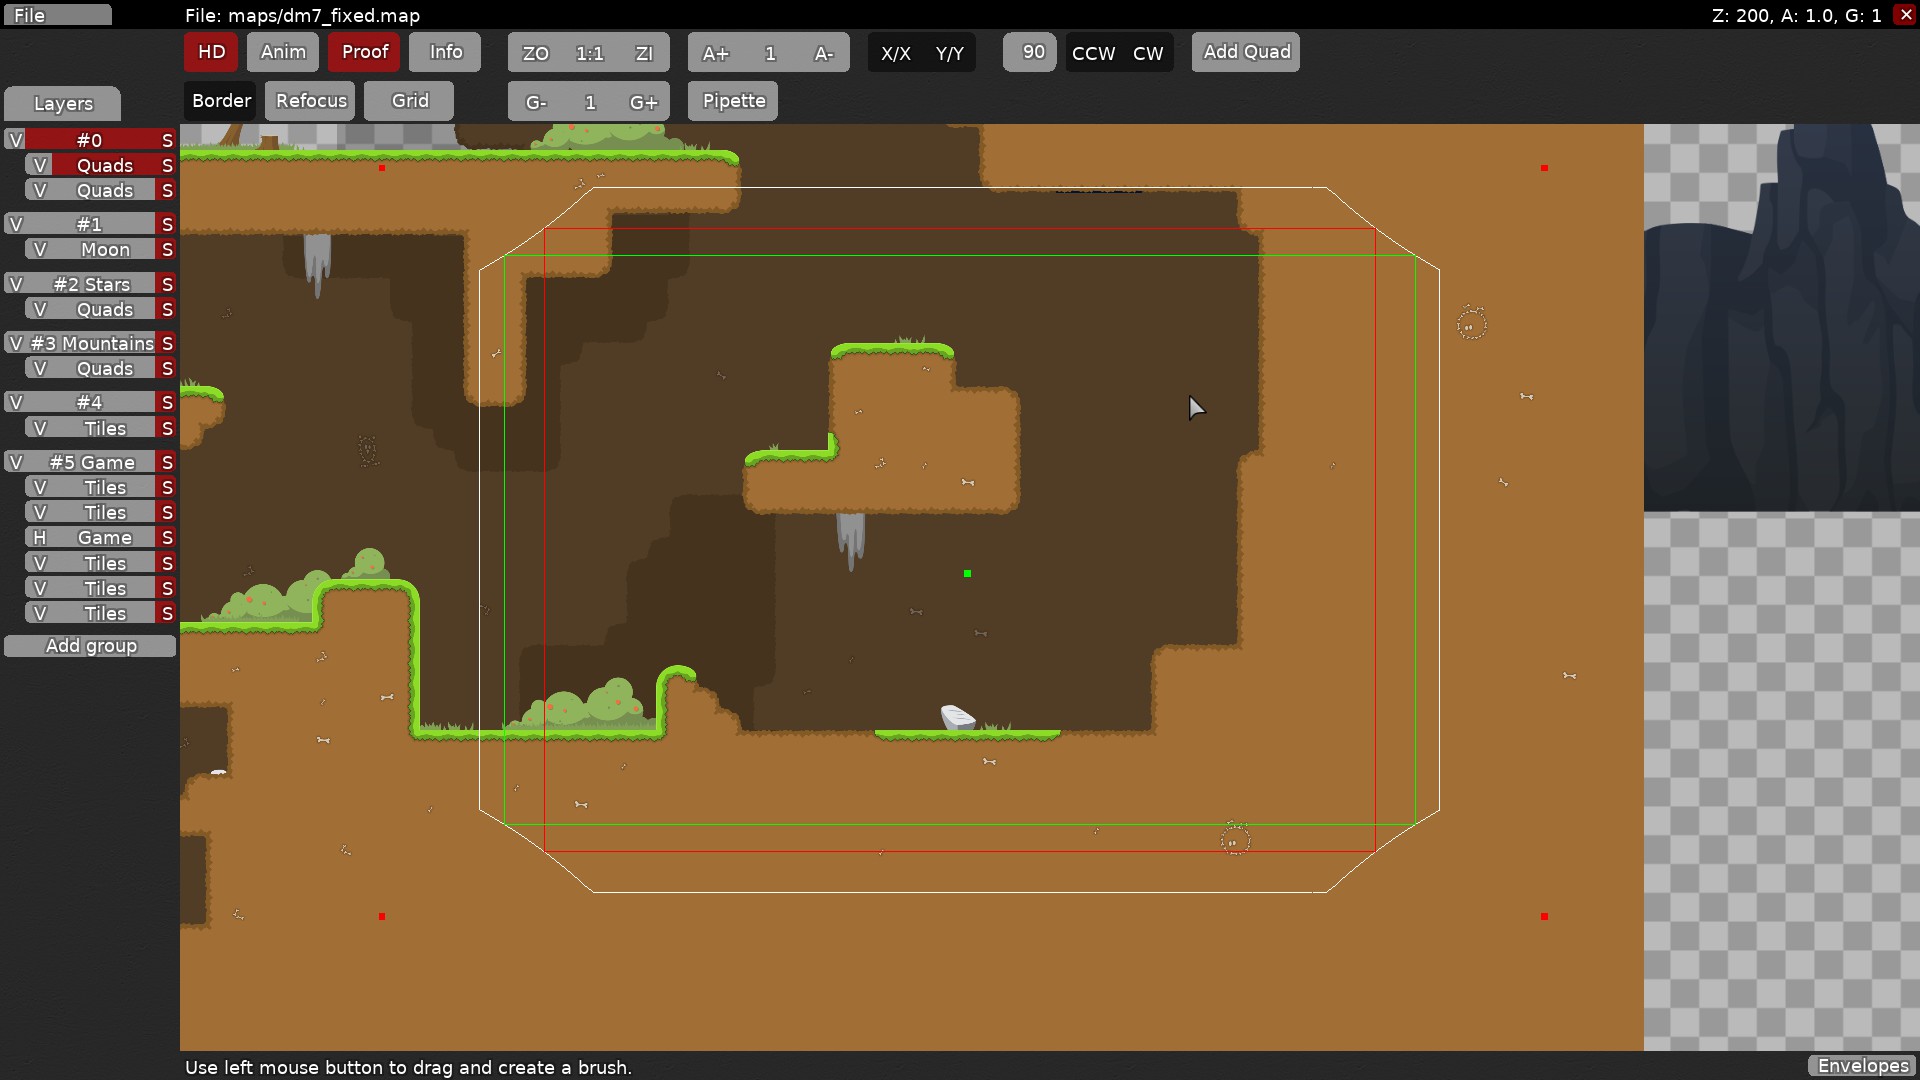This screenshot has height=1080, width=1920.
Task: Flip vertically with the Y/Y button
Action: click(x=949, y=53)
